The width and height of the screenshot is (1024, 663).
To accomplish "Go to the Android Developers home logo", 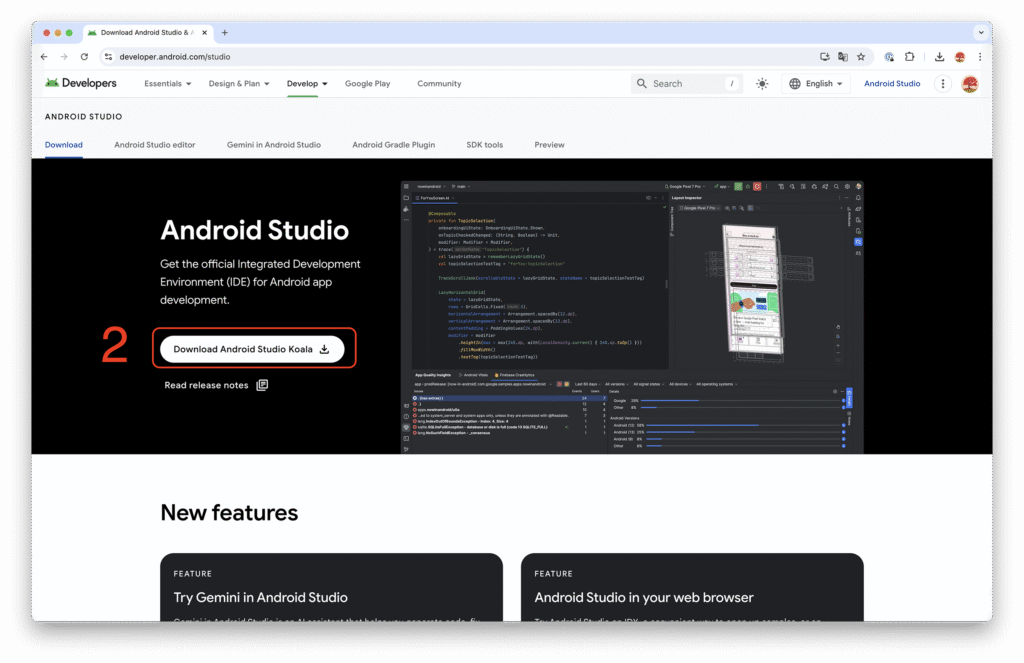I will click(x=81, y=83).
